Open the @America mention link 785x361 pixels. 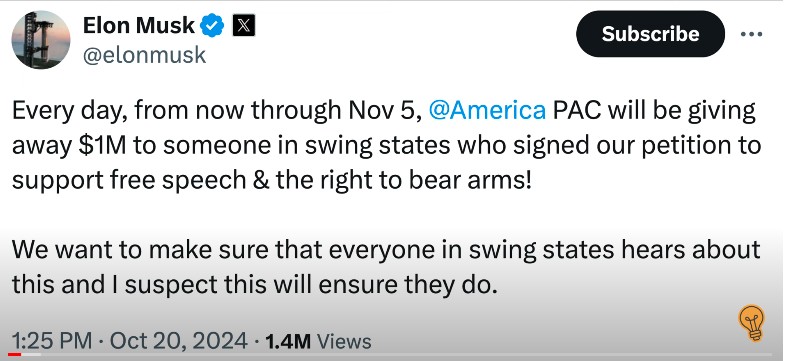click(487, 111)
